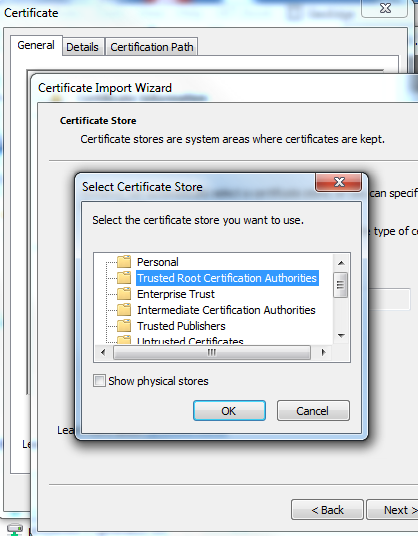Viewport: 418px width, 536px height.
Task: Click the horizontal scrollbar thumb in store list
Action: click(x=212, y=352)
